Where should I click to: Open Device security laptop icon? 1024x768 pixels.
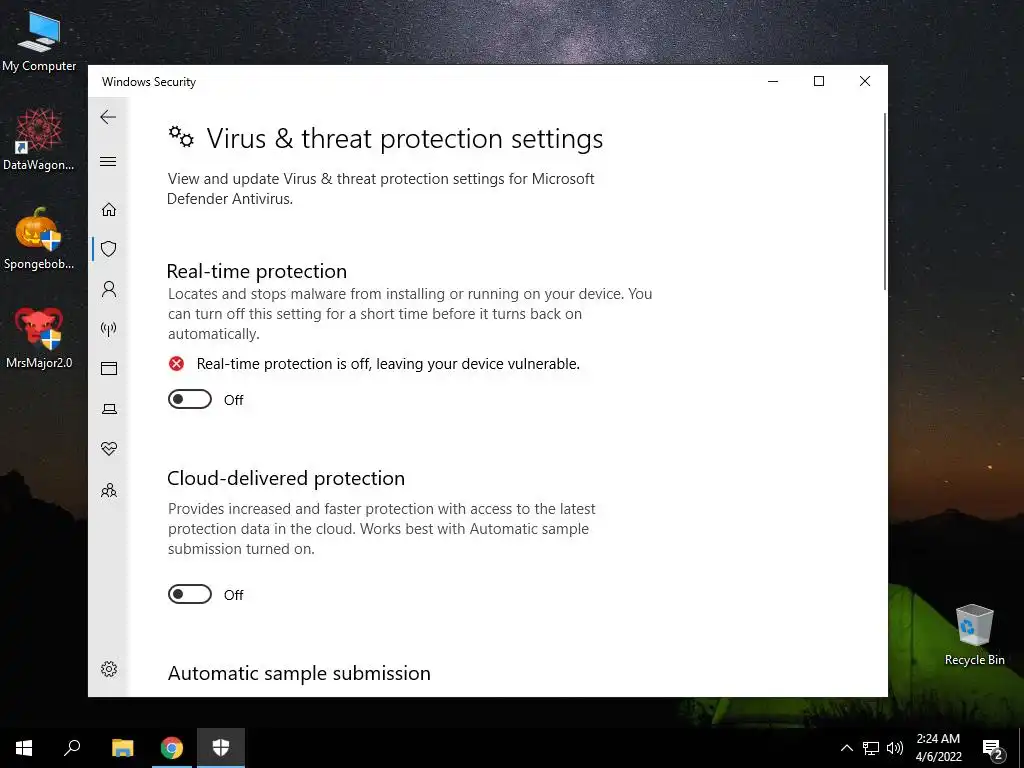click(x=109, y=409)
